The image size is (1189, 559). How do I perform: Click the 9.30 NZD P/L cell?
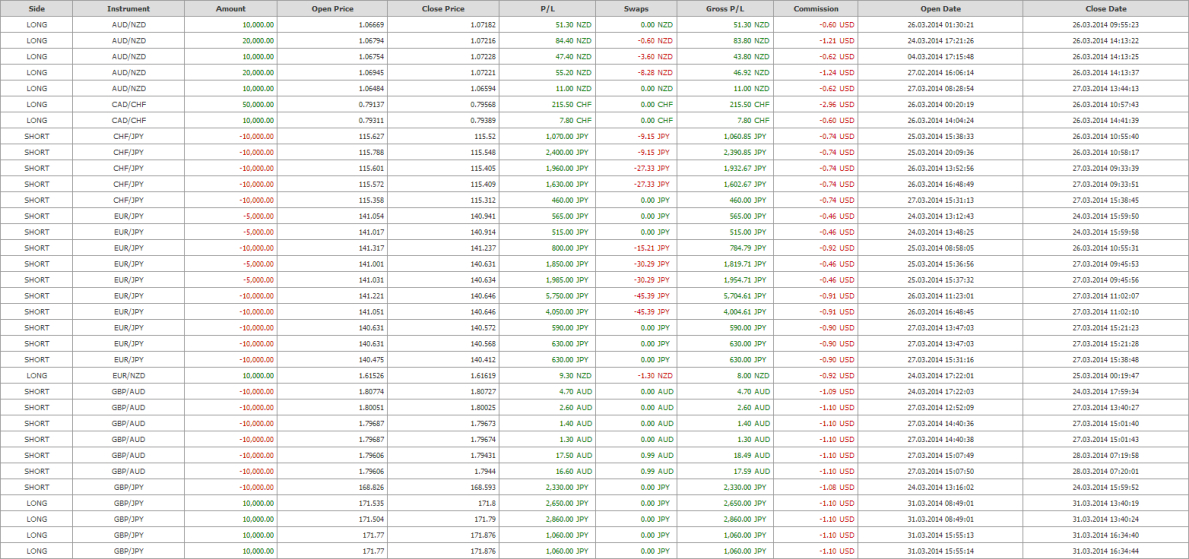547,375
